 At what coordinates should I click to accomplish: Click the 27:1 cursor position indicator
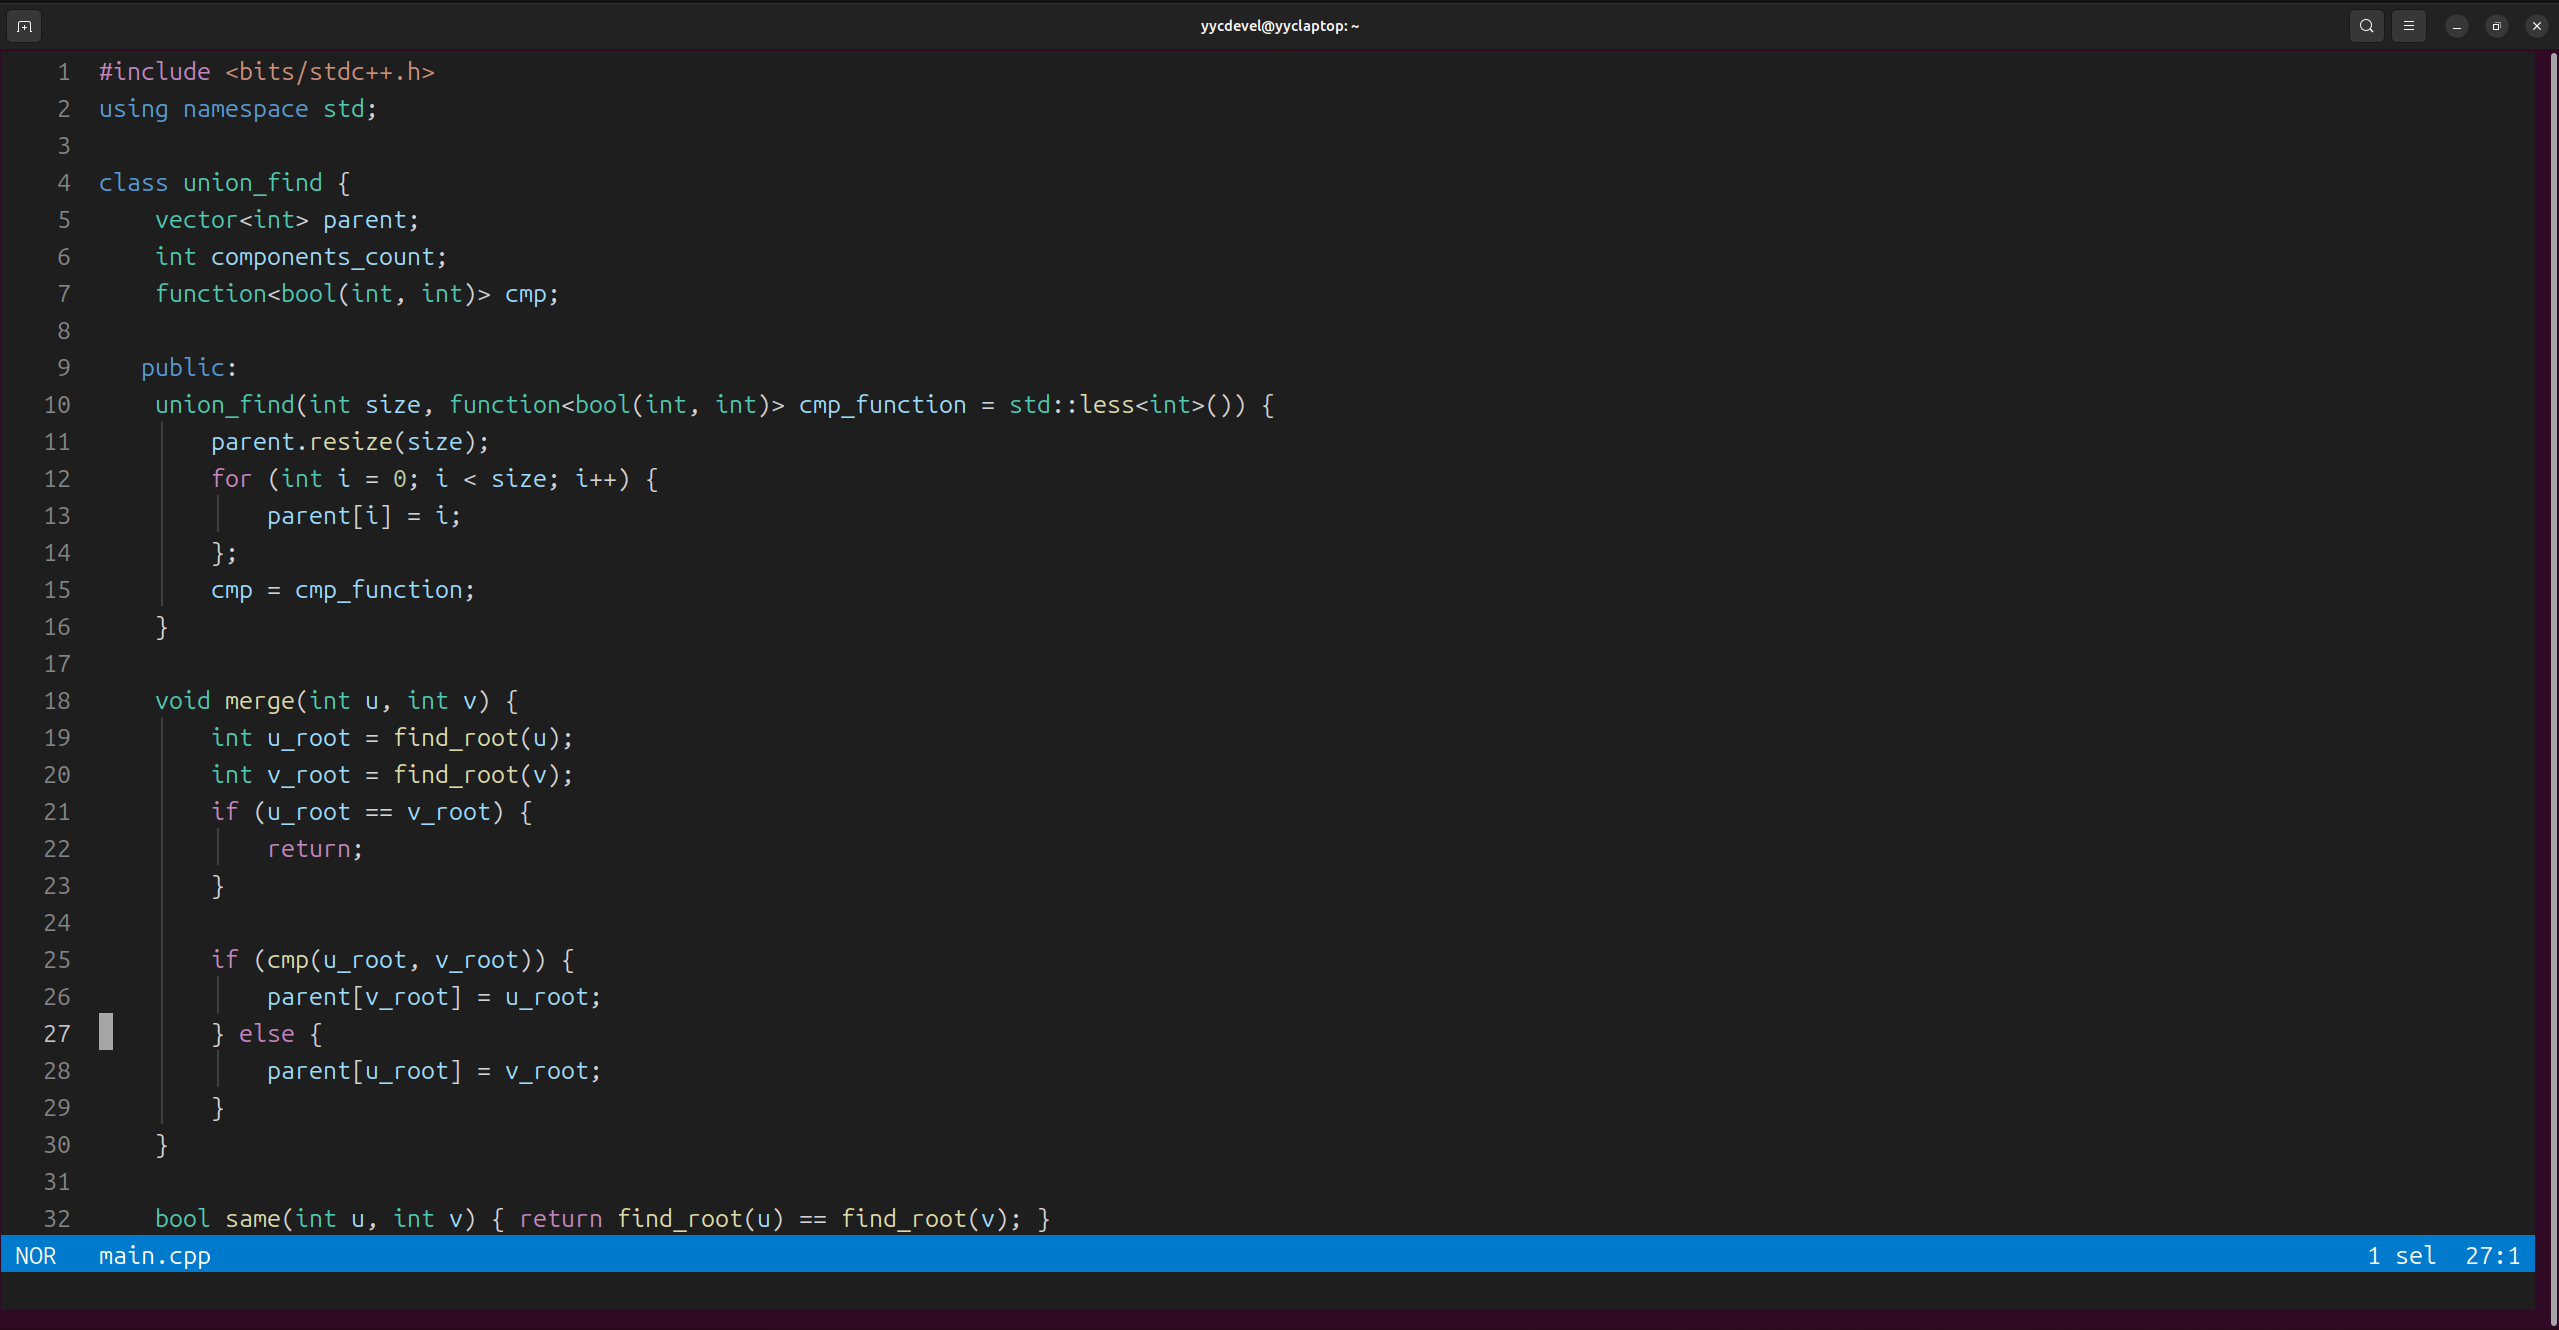(x=2492, y=1255)
